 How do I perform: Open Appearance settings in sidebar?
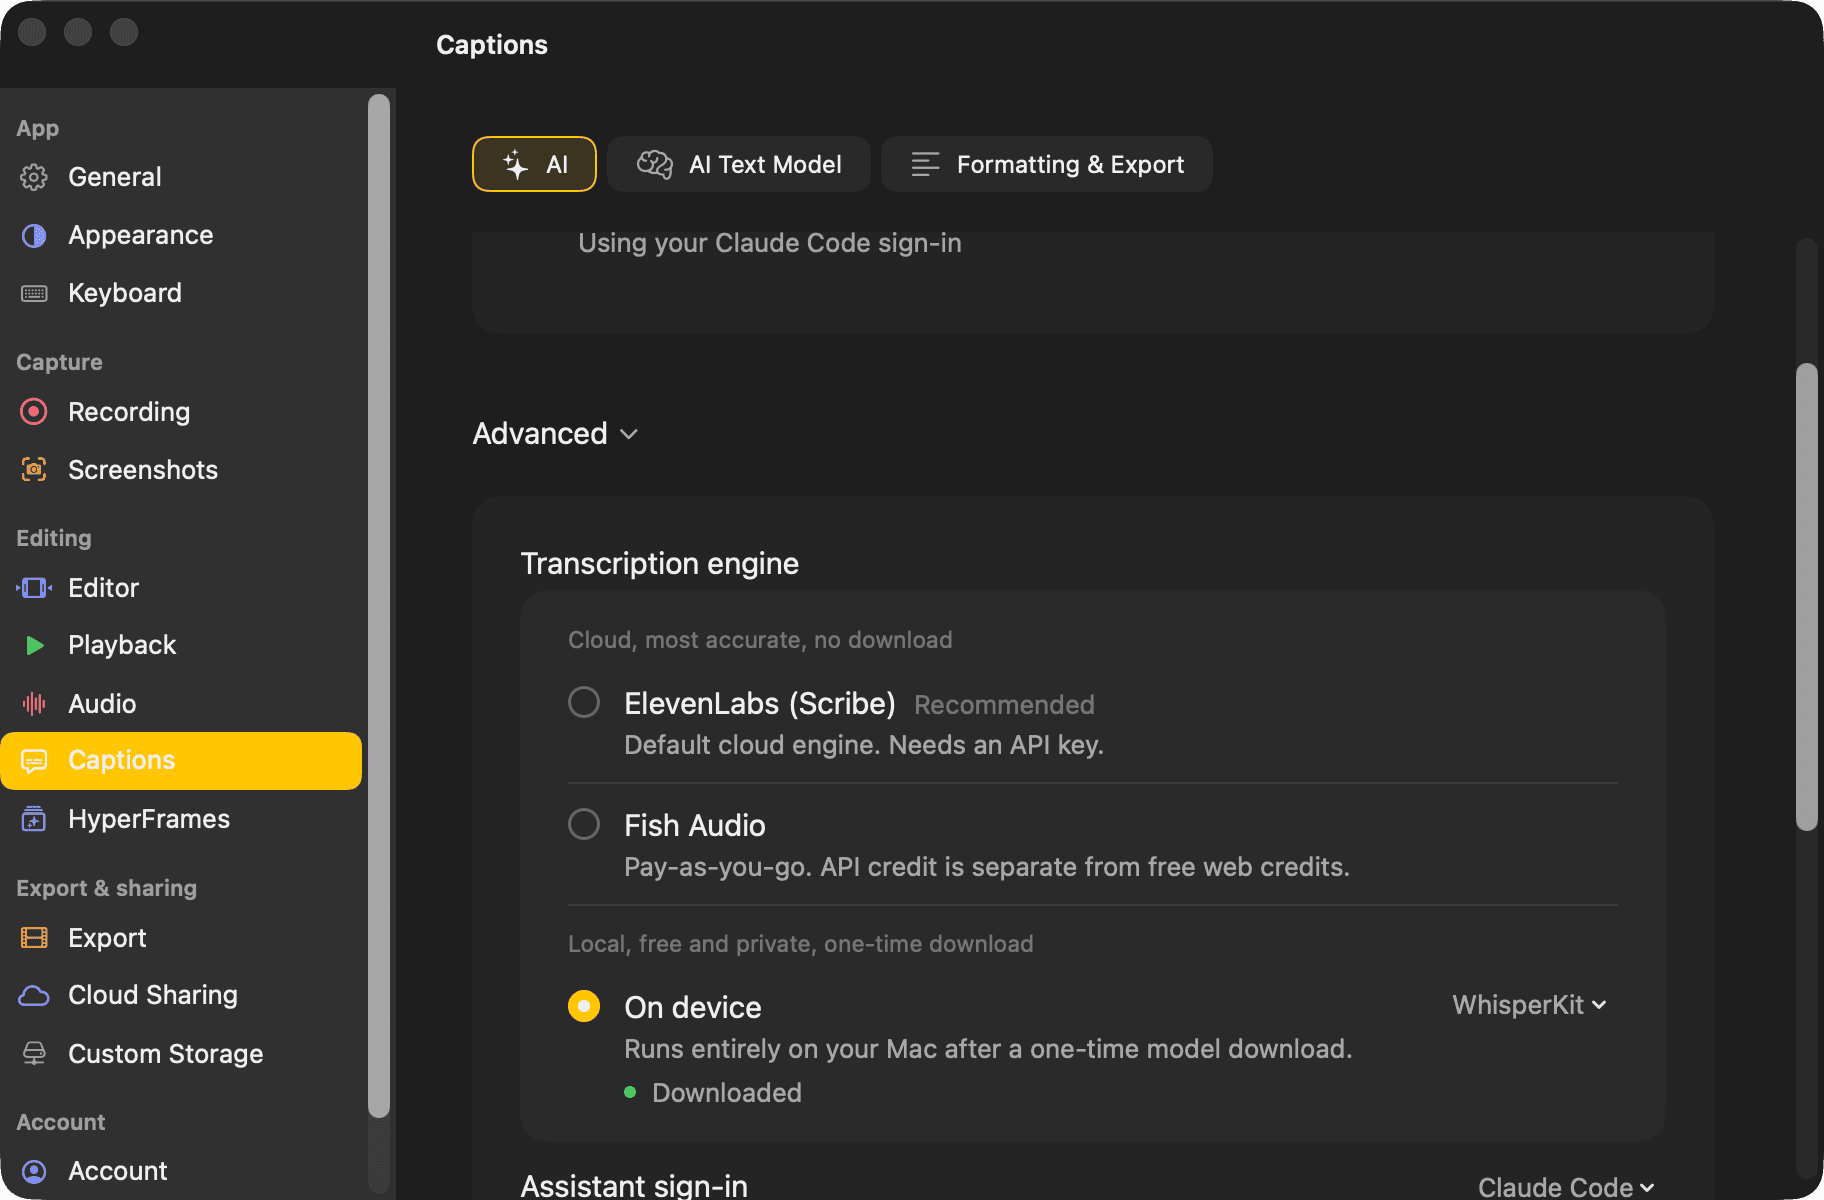click(181, 235)
